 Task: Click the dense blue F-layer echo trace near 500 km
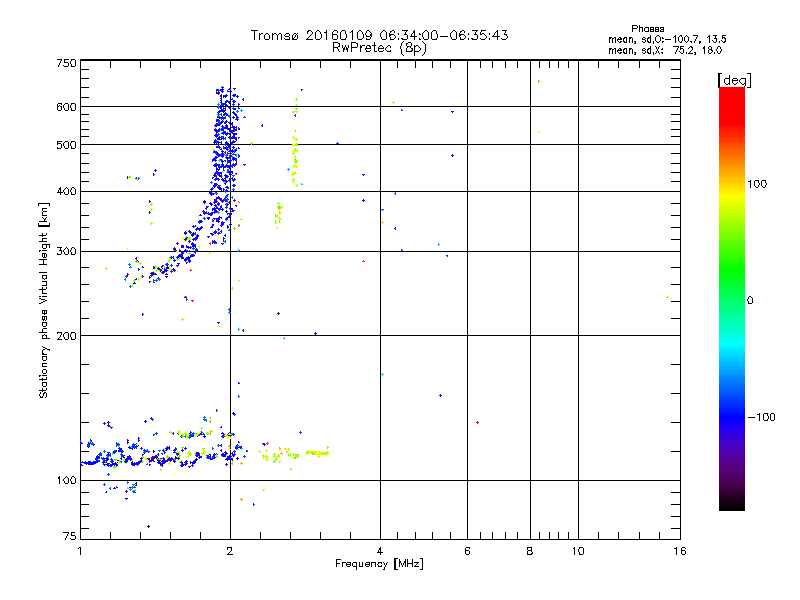click(225, 145)
